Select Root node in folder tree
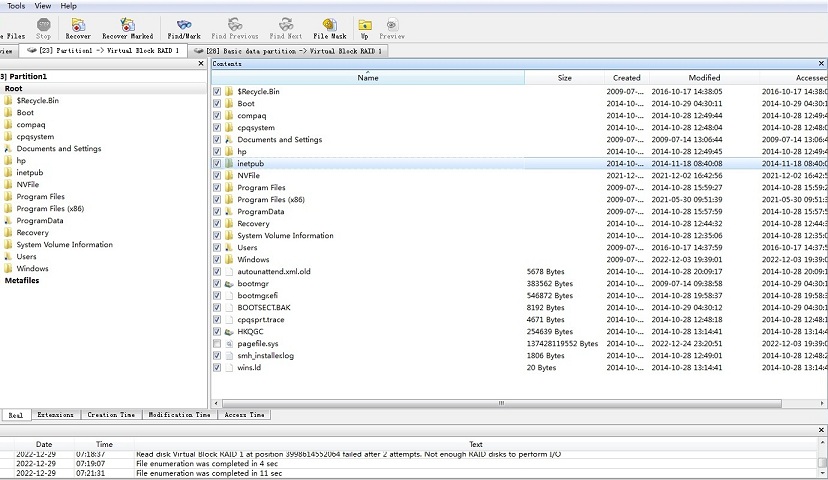This screenshot has width=828, height=480. click(14, 89)
